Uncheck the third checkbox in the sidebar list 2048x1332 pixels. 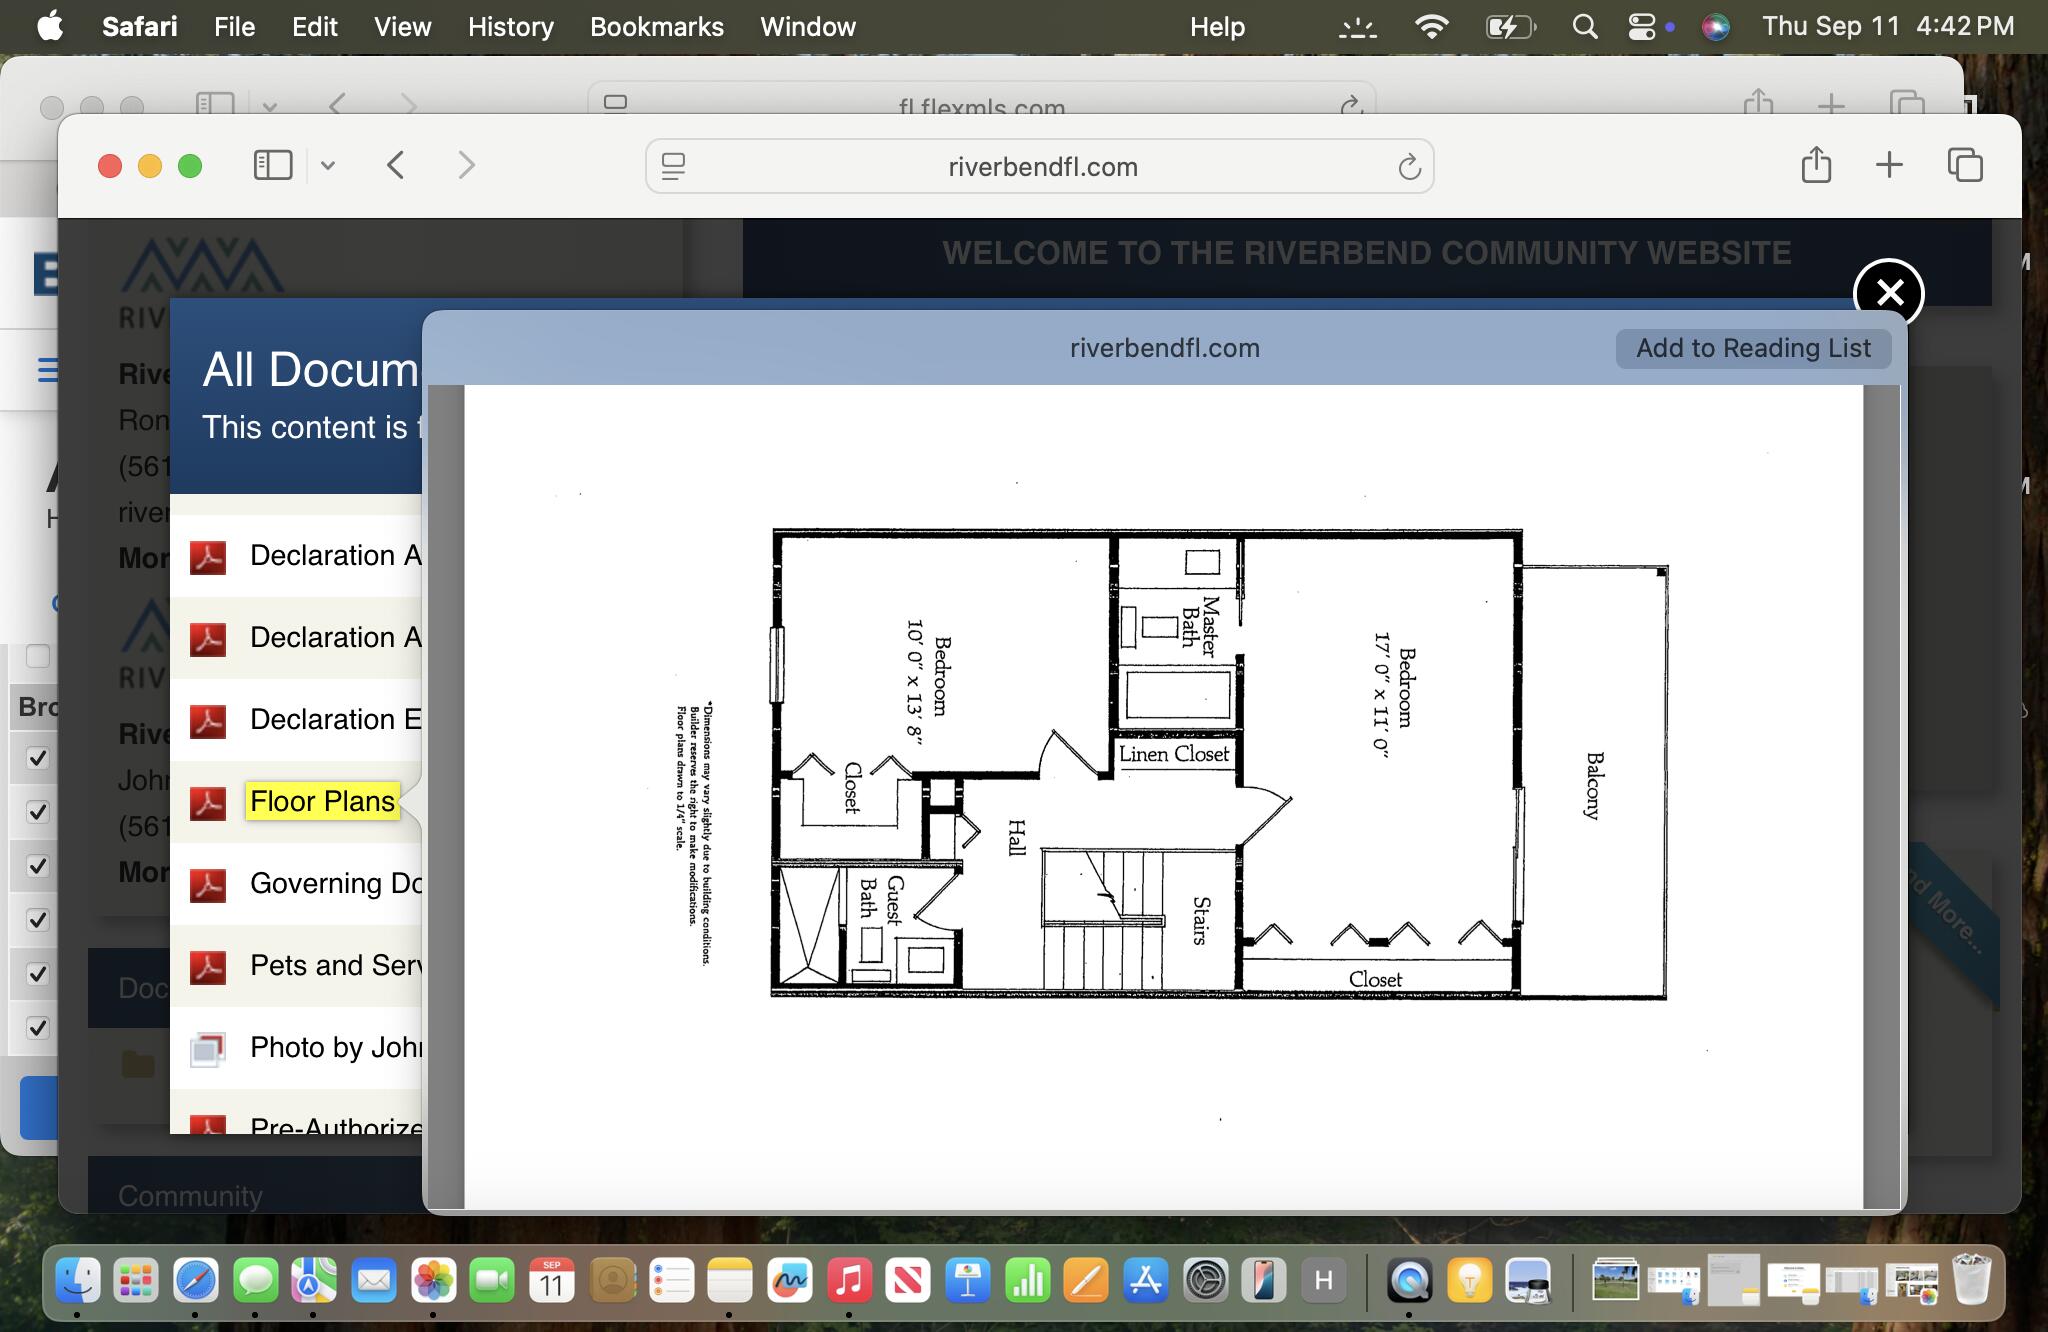[x=37, y=866]
